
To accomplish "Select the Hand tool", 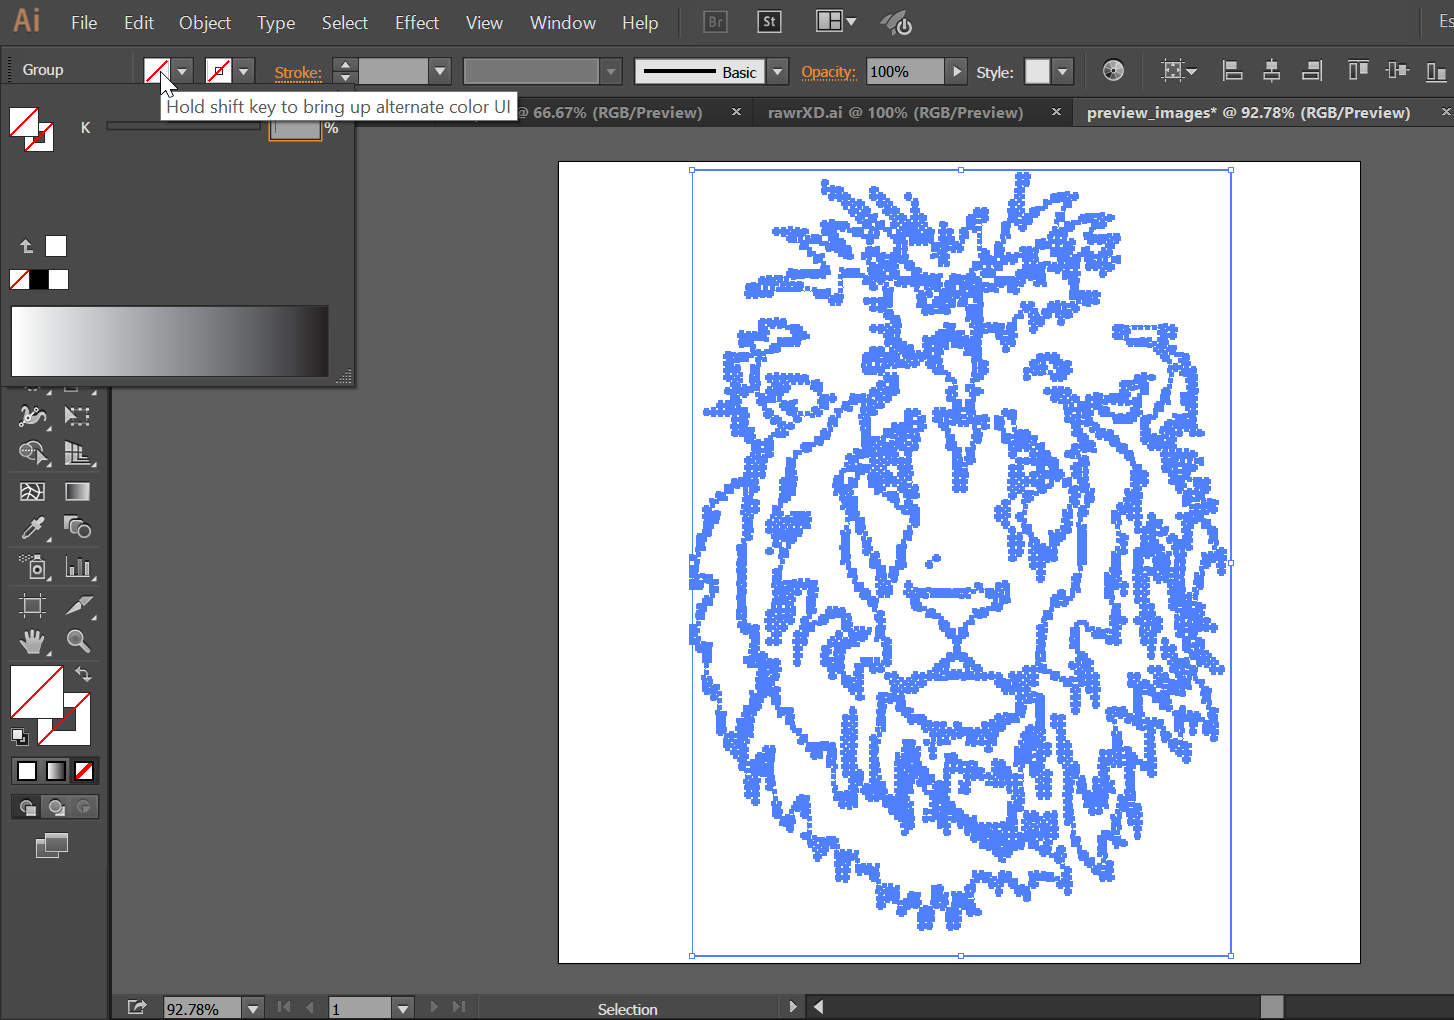I will pyautogui.click(x=33, y=641).
